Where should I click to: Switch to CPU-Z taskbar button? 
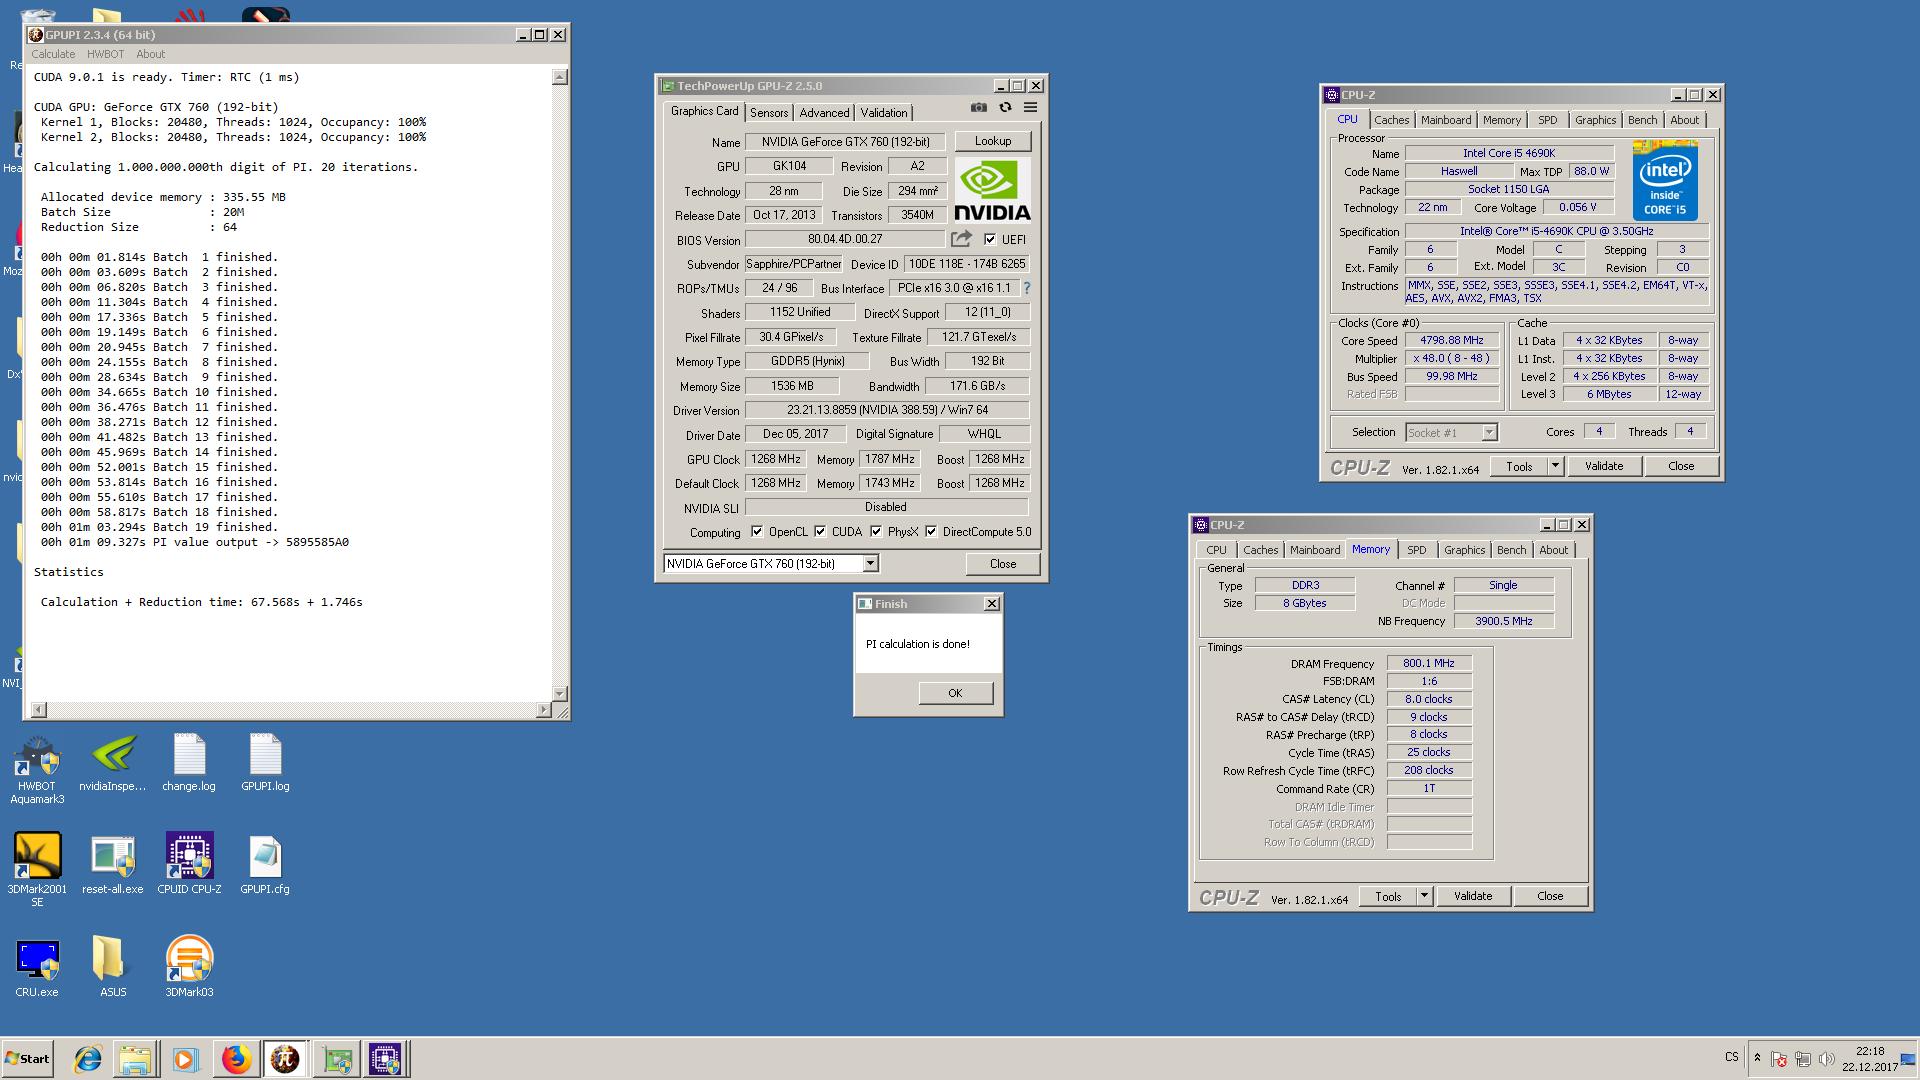click(385, 1059)
